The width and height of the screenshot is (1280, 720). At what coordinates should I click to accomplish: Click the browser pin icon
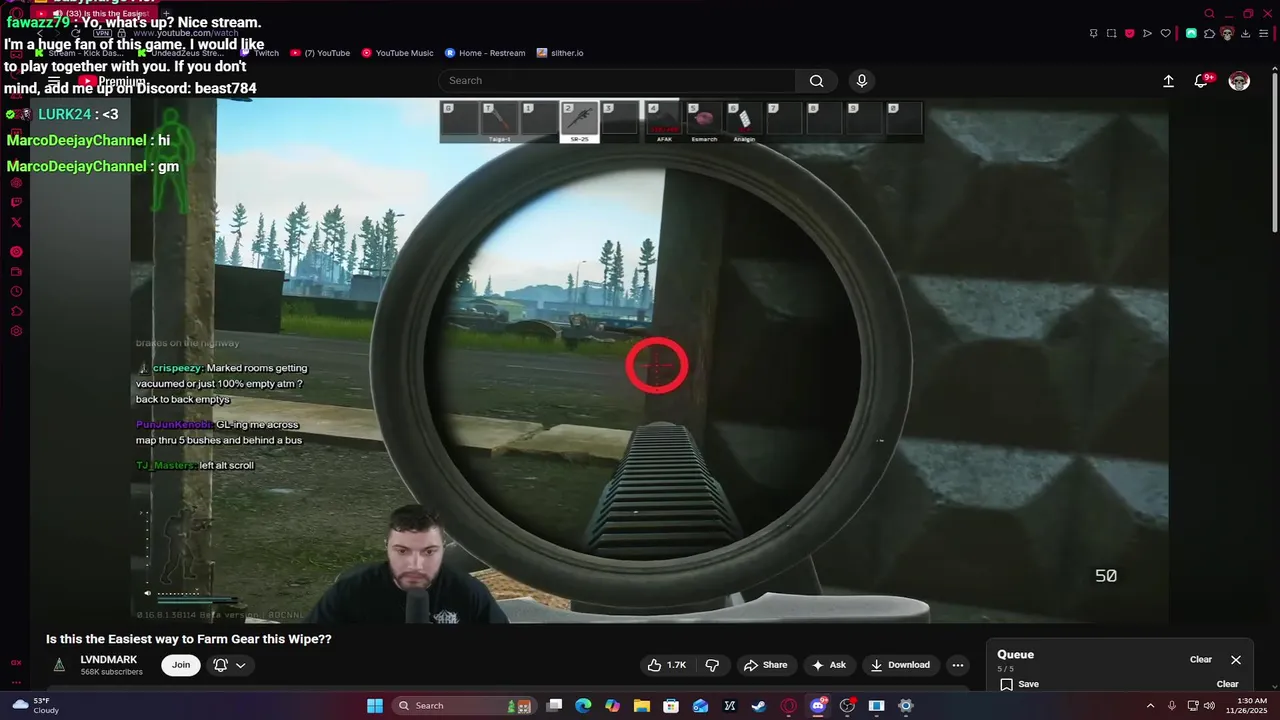(x=1093, y=33)
